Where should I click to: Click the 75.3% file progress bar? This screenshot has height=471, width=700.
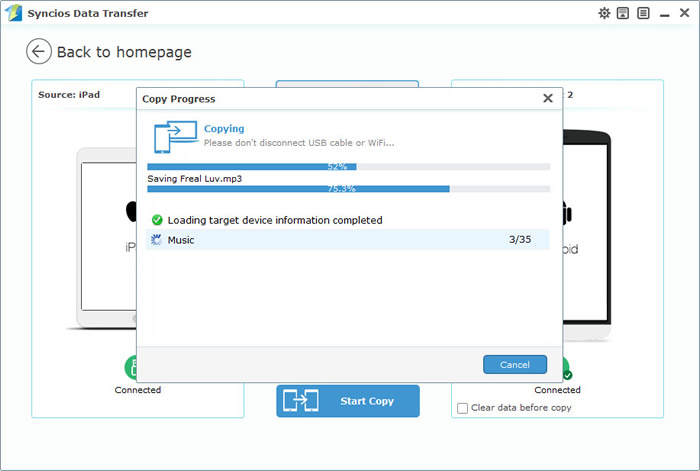tap(349, 189)
